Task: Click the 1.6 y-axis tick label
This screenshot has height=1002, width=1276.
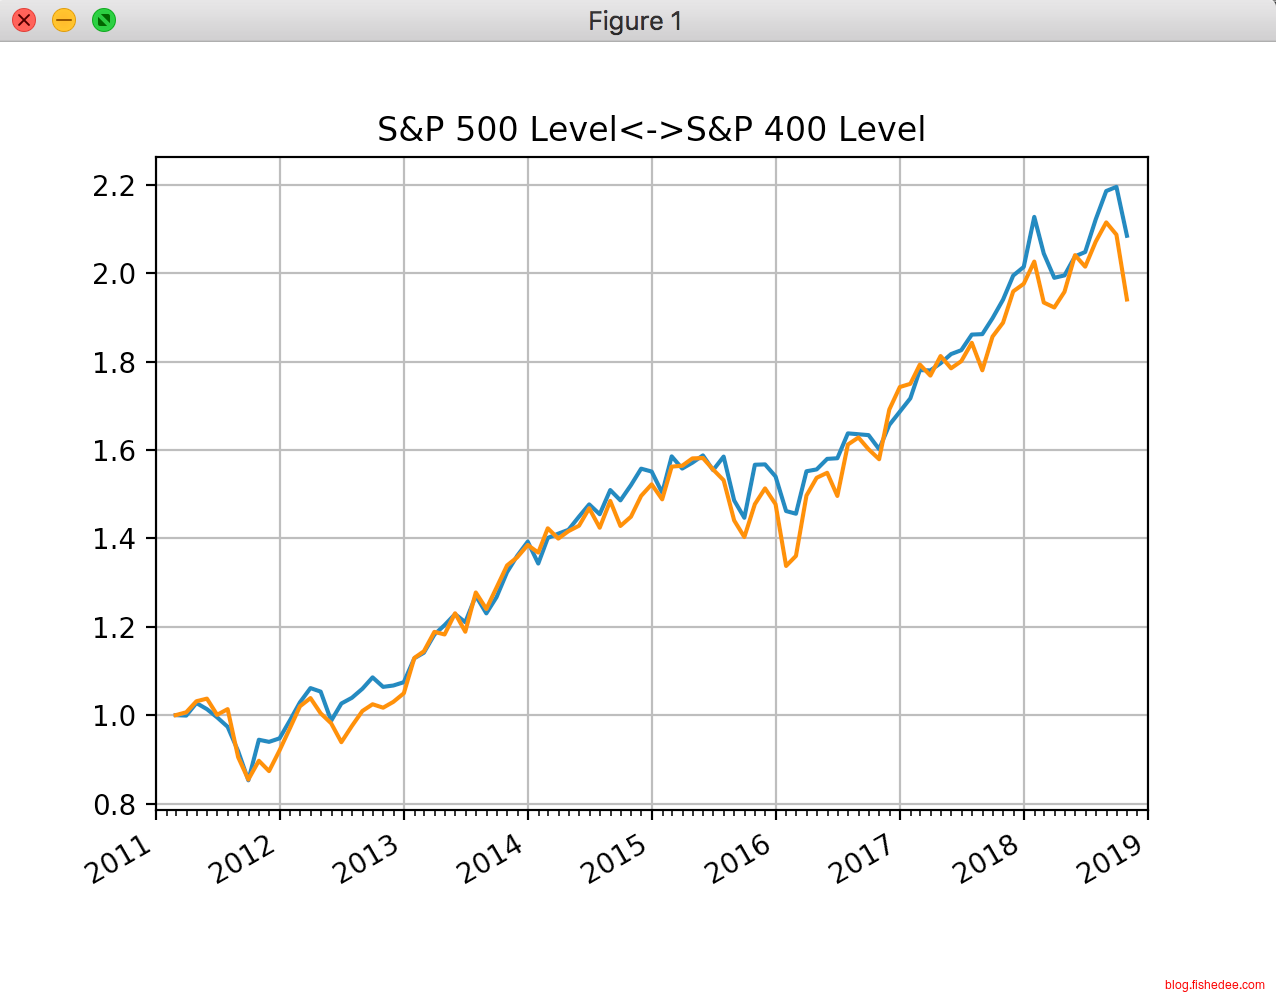Action: click(x=113, y=451)
